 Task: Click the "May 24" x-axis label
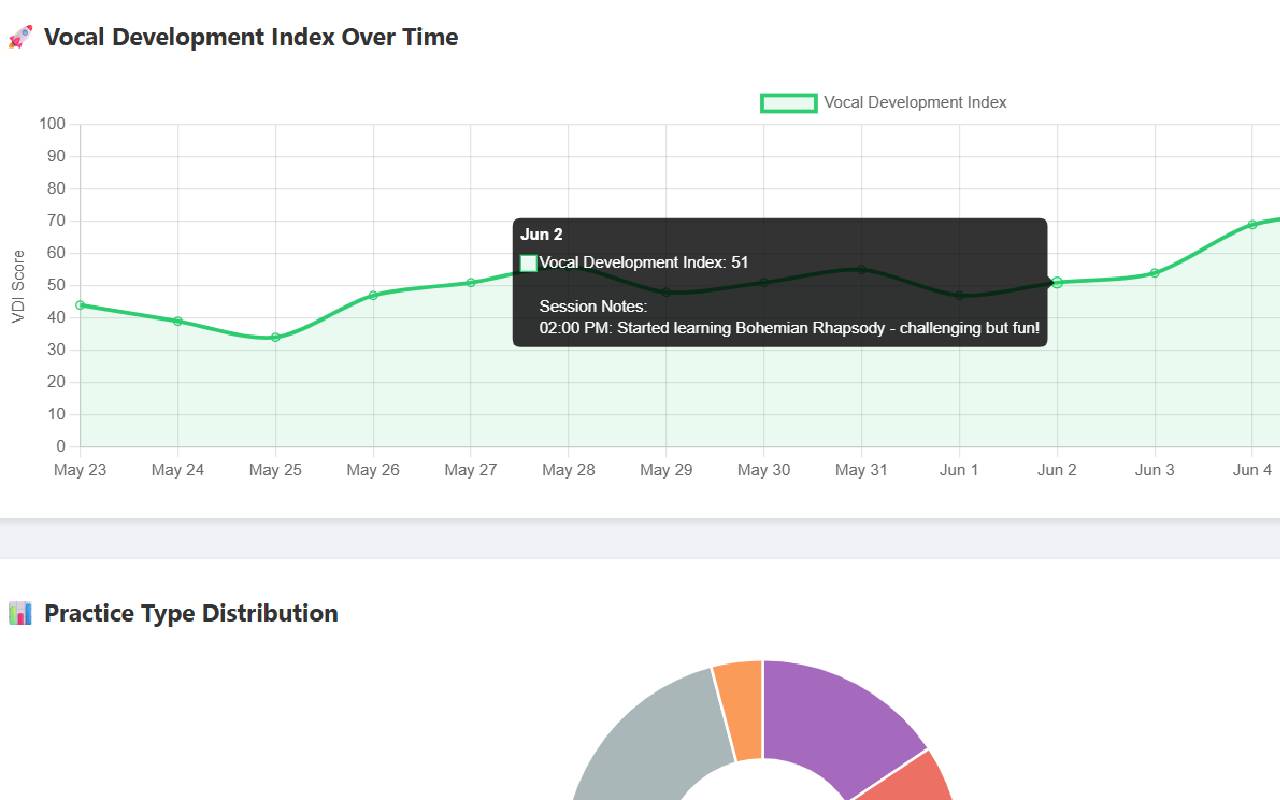[178, 470]
